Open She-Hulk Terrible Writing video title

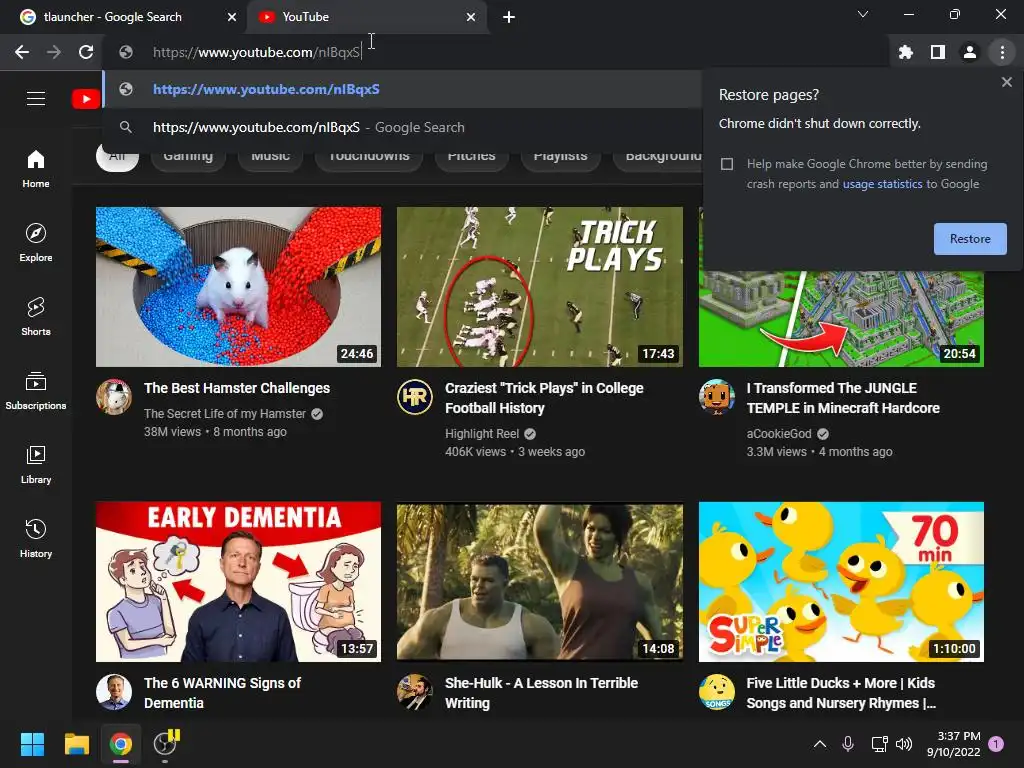click(x=541, y=693)
